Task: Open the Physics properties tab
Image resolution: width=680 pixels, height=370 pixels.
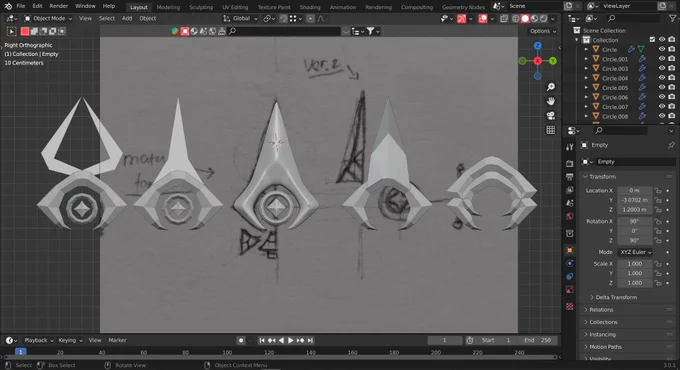Action: click(570, 263)
